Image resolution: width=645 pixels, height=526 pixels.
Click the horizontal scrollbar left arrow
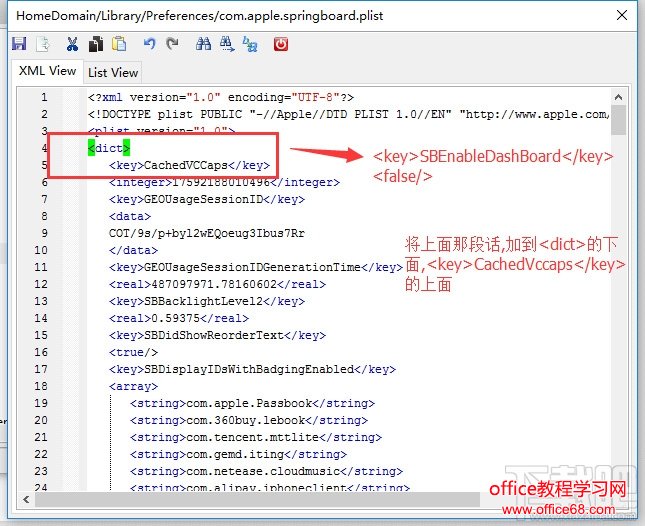26,500
